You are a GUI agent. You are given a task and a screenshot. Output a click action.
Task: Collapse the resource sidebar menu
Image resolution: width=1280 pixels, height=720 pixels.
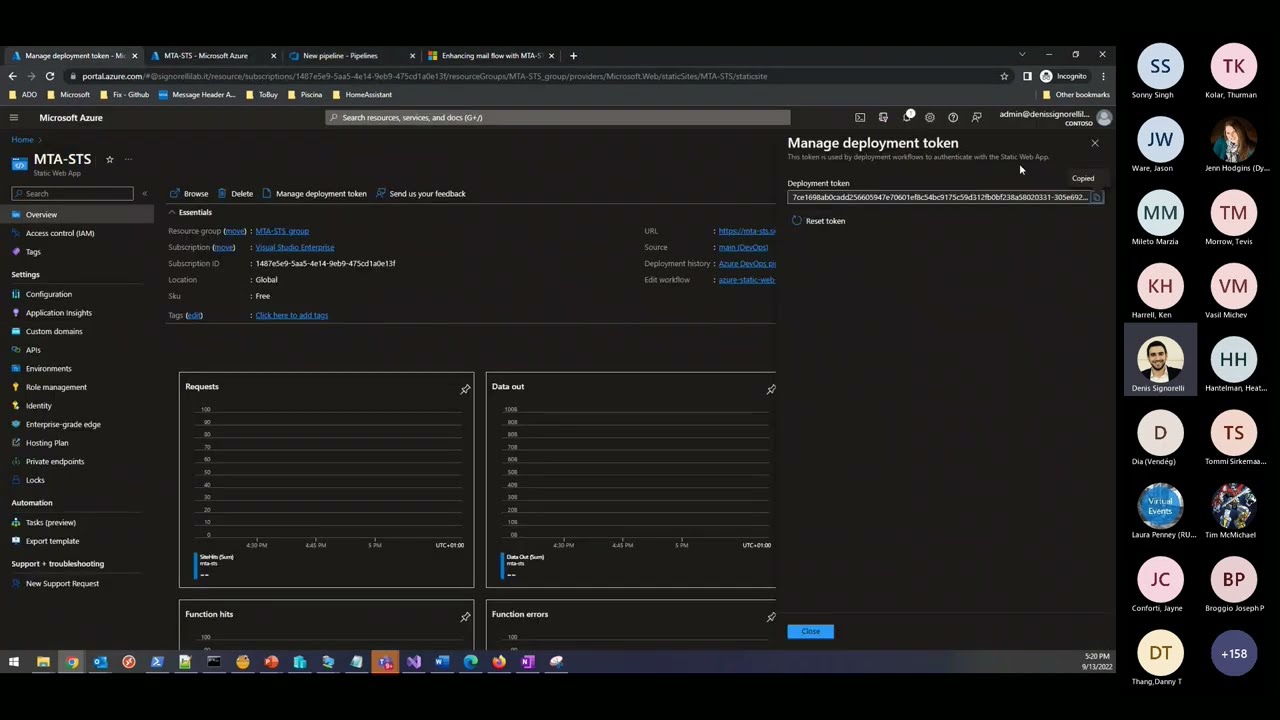pyautogui.click(x=144, y=194)
